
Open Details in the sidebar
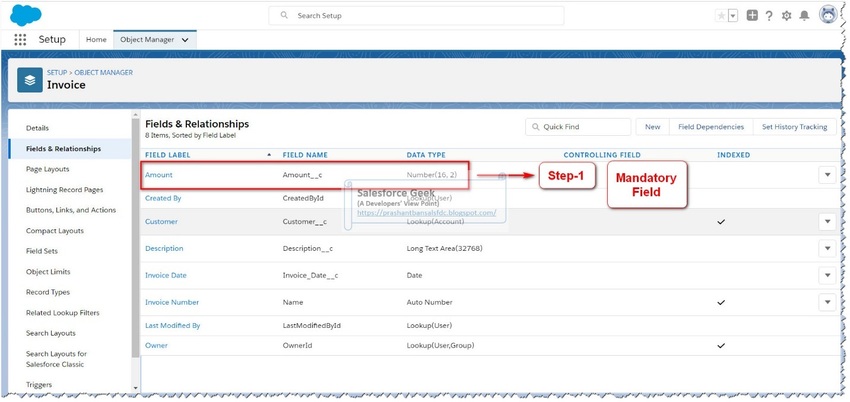pyautogui.click(x=37, y=128)
